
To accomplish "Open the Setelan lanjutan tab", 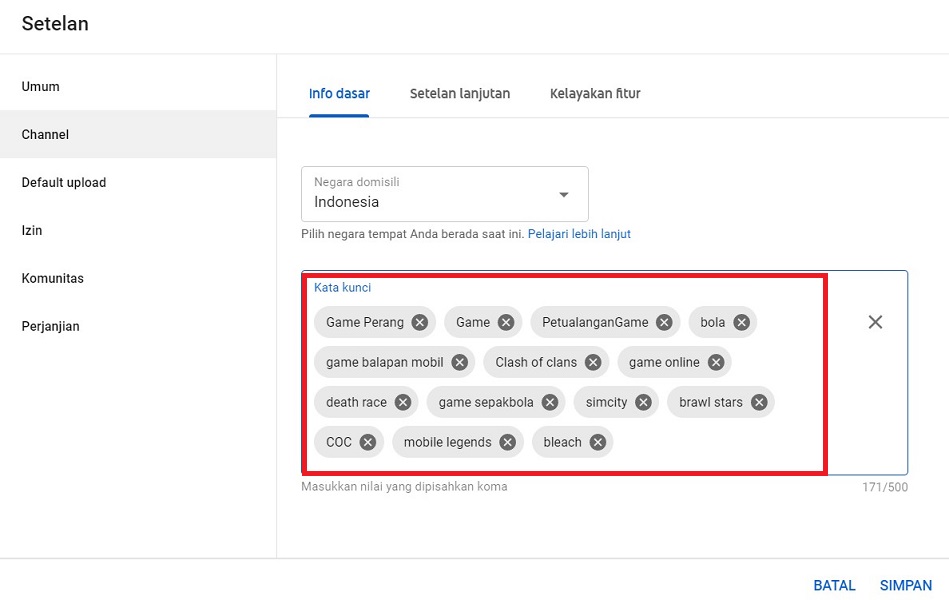I will click(x=460, y=94).
